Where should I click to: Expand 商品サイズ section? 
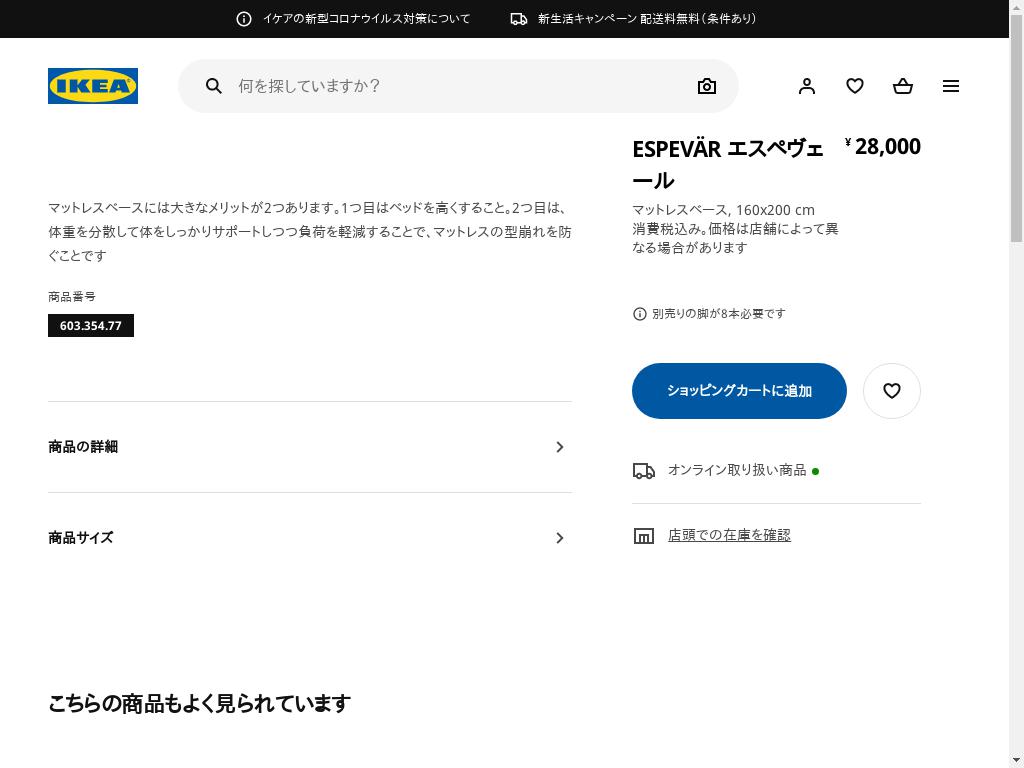pyautogui.click(x=310, y=537)
